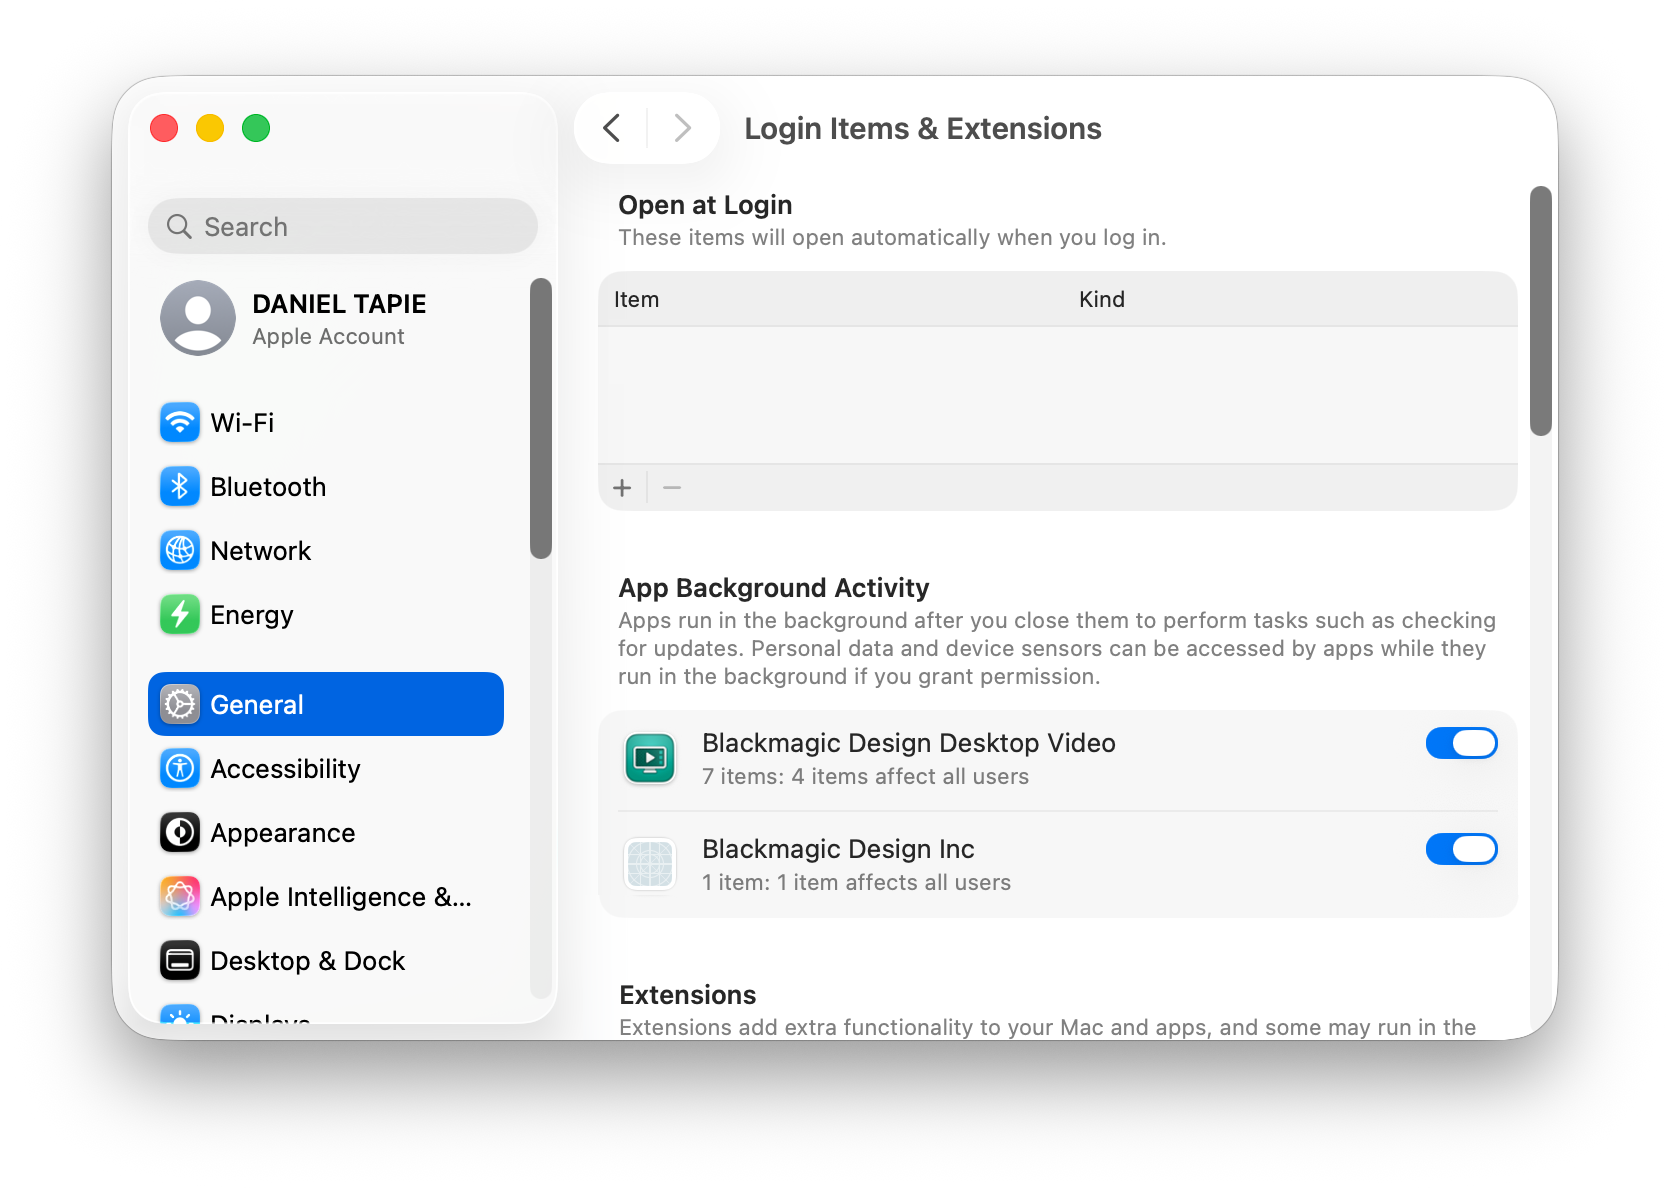Go back to previous settings page

(x=612, y=128)
